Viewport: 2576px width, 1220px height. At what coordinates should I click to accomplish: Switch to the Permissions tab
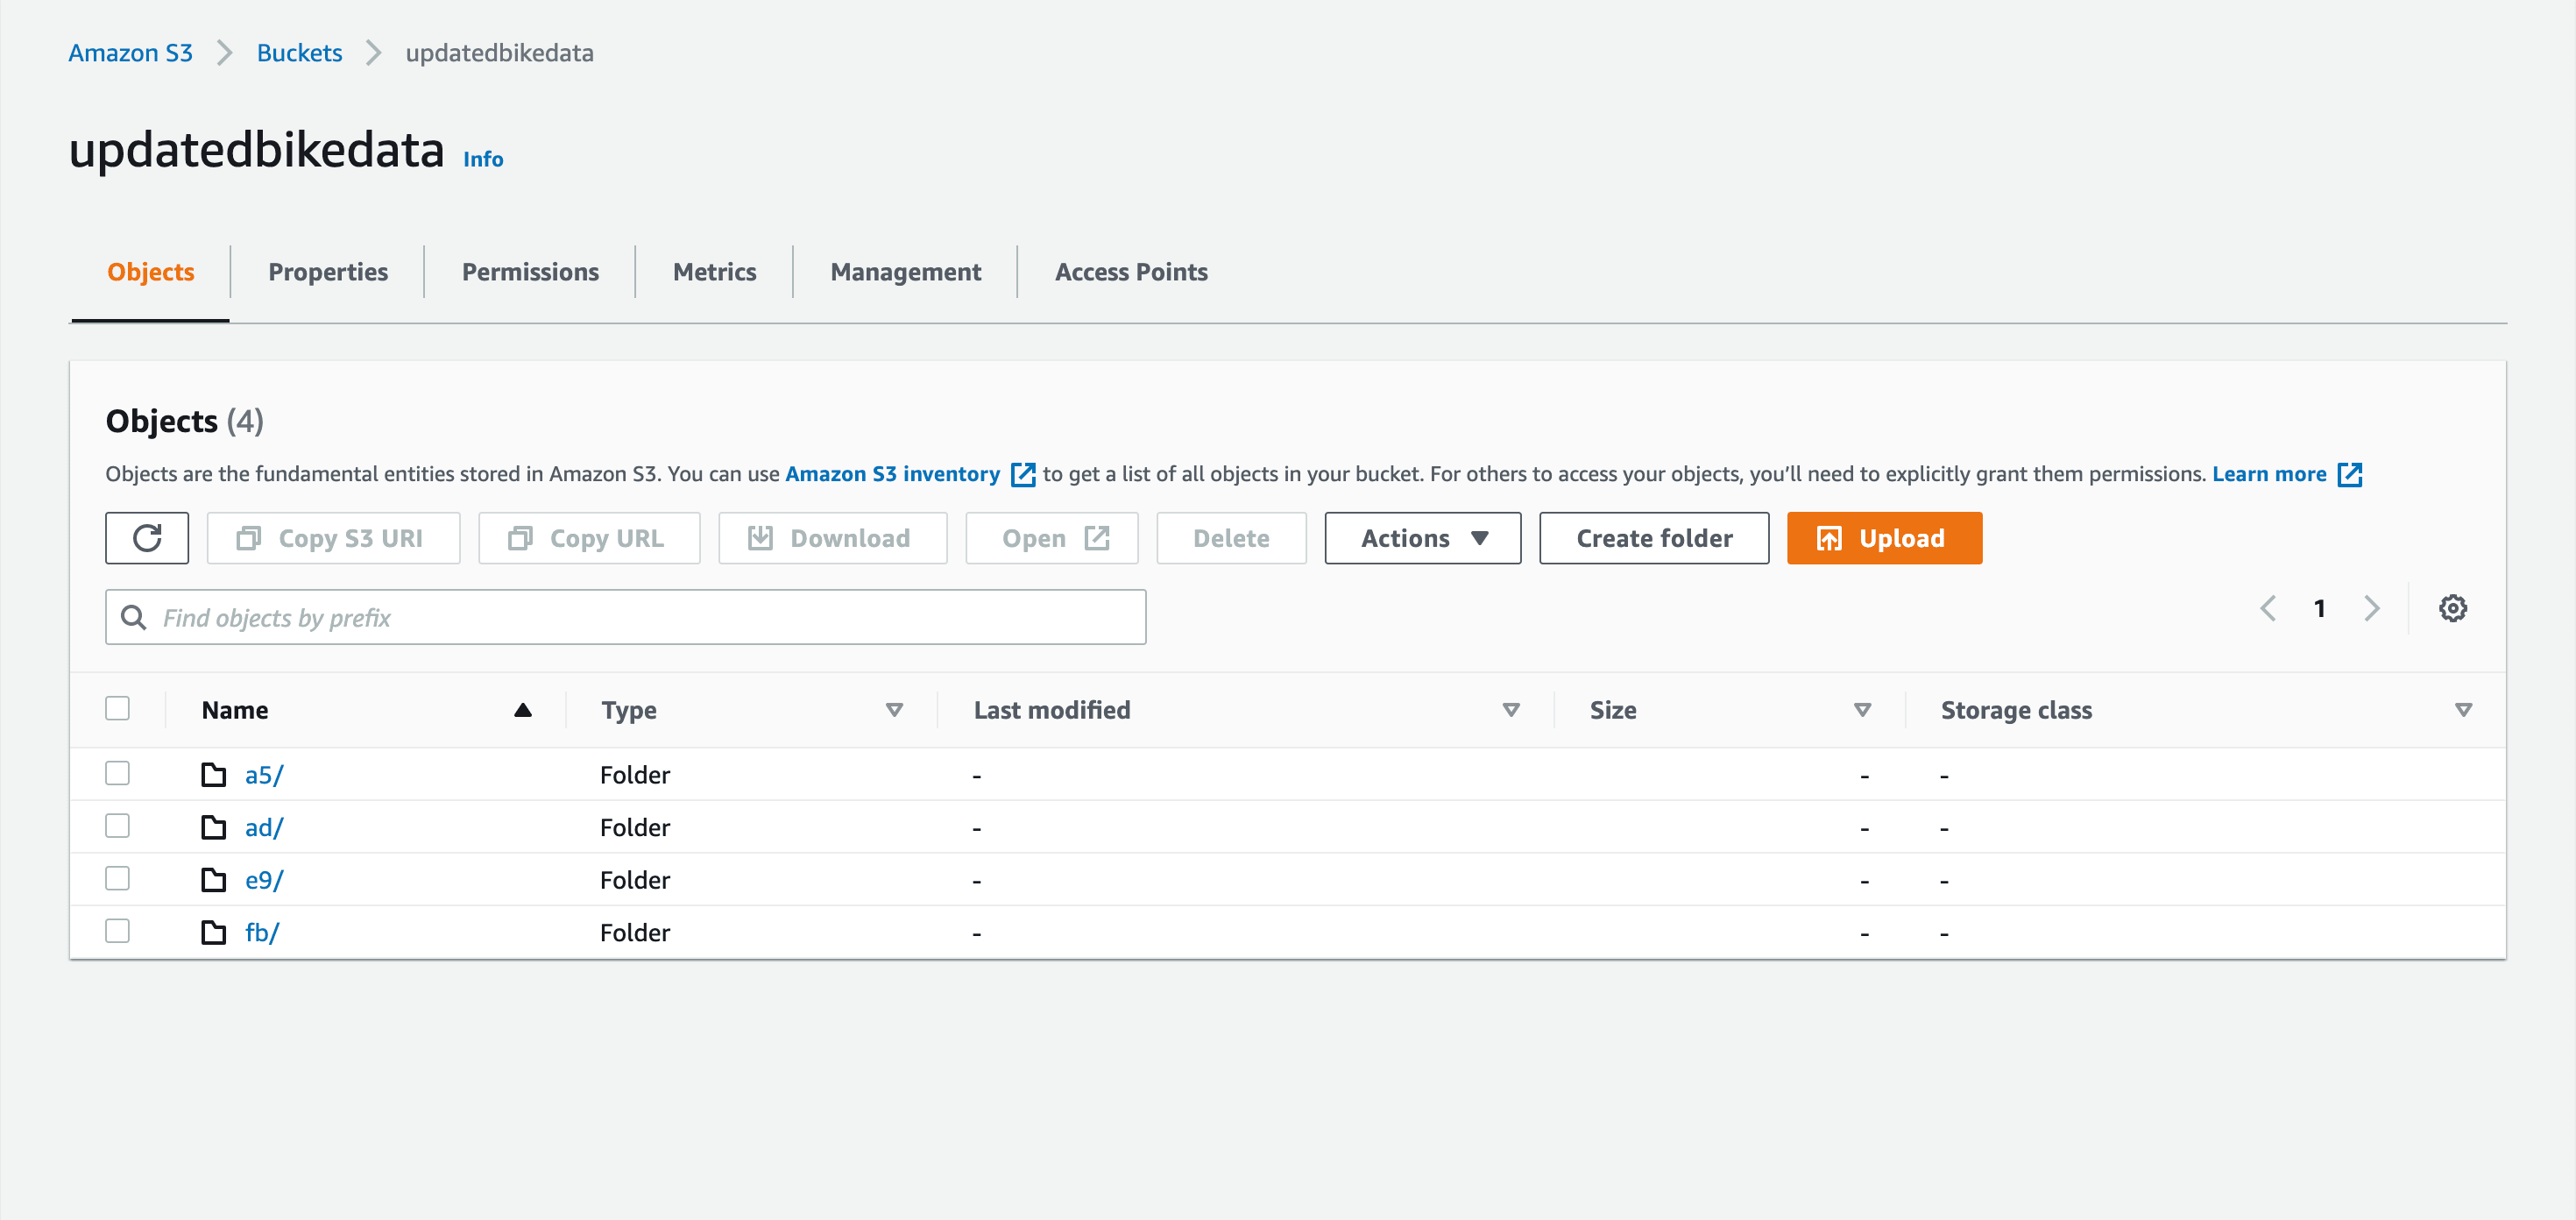pos(530,272)
